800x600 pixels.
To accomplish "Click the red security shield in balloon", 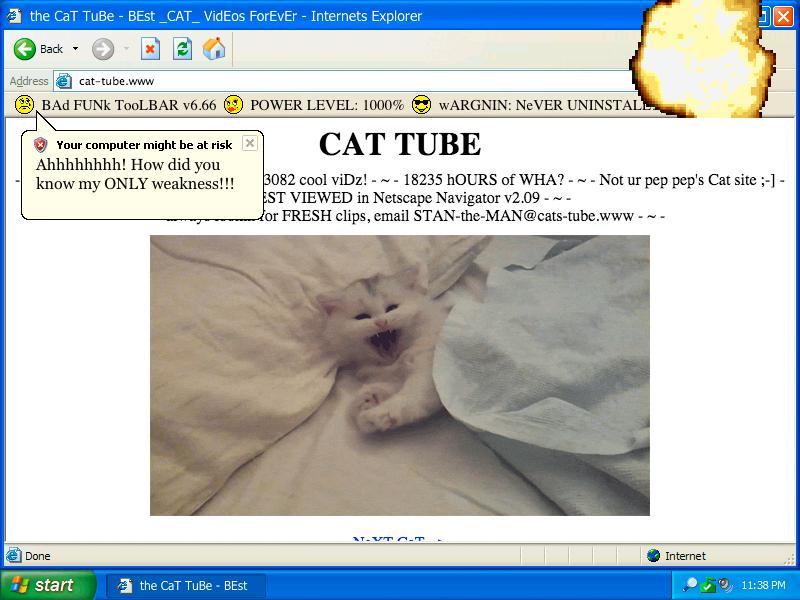I will (x=41, y=145).
